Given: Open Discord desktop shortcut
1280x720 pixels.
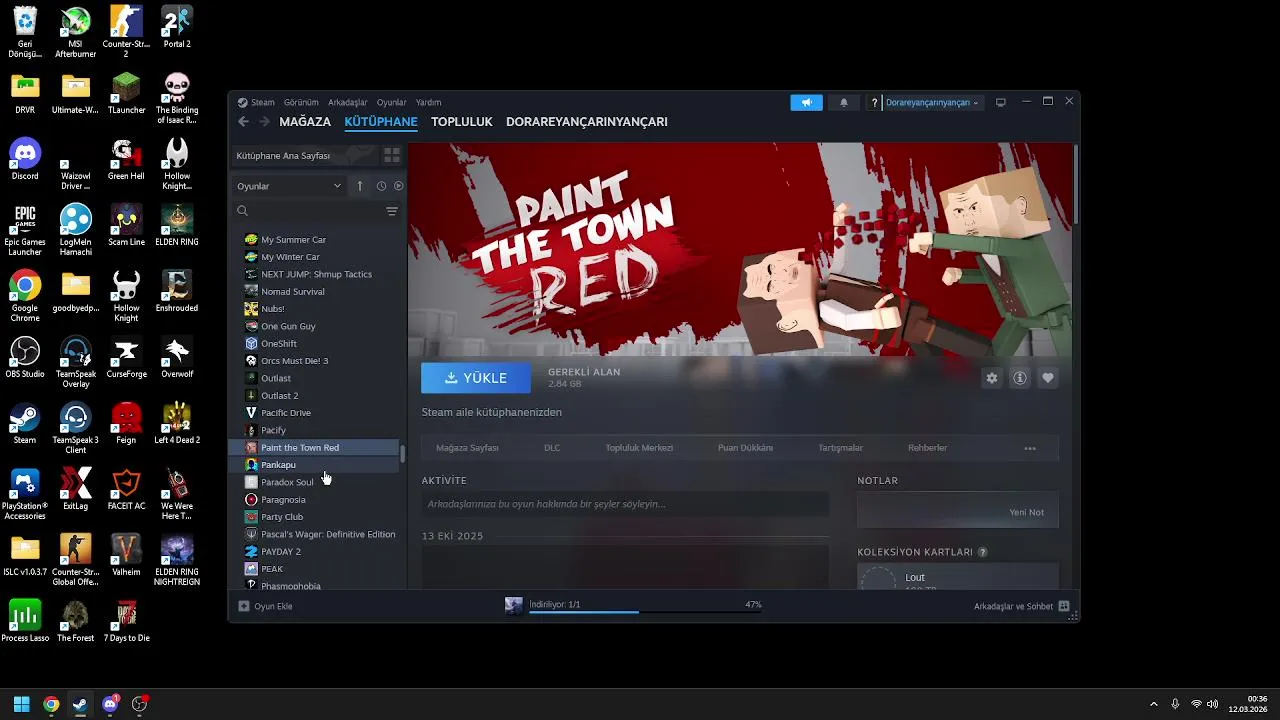Looking at the screenshot, I should coord(25,159).
